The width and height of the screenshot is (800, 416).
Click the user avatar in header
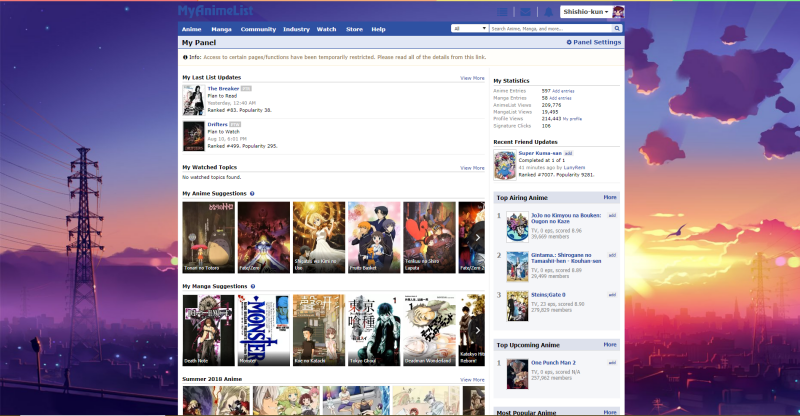[618, 12]
